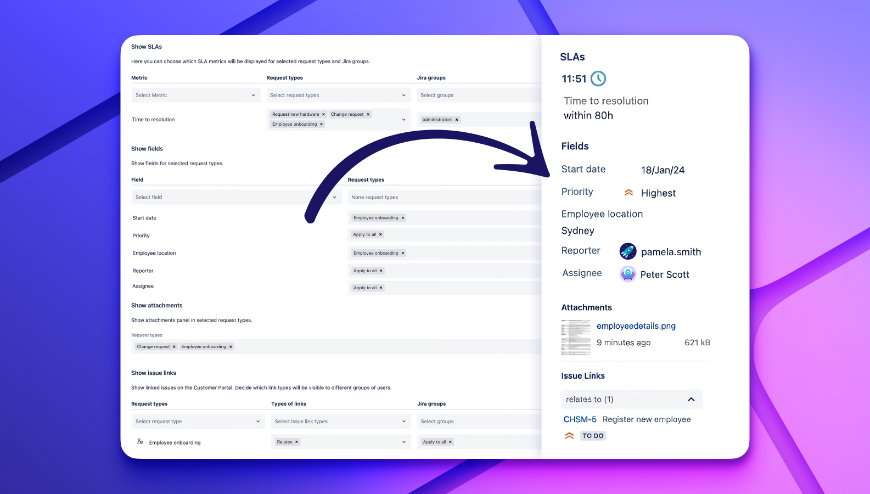Click the 'Register new employee' issue summary

pos(646,419)
